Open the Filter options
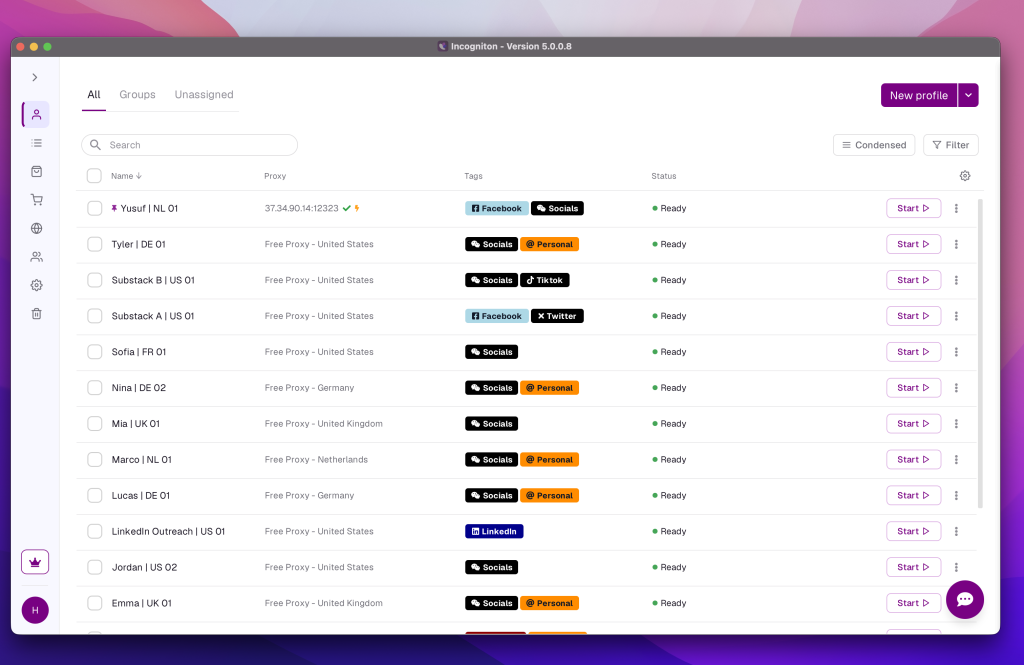 point(951,145)
